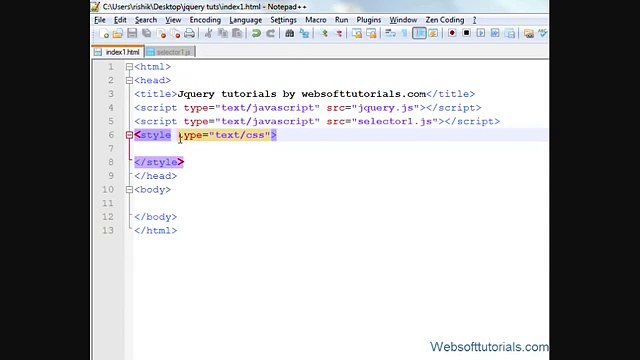The image size is (640, 360).
Task: Open Find with the binoculars icon
Action: click(x=289, y=33)
